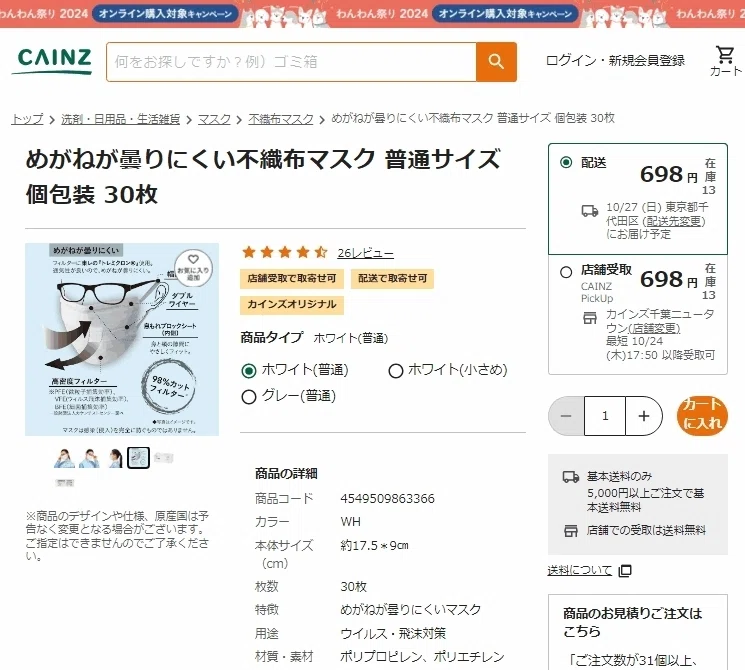Select the second product thumbnail
This screenshot has width=745, height=670.
pyautogui.click(x=89, y=458)
